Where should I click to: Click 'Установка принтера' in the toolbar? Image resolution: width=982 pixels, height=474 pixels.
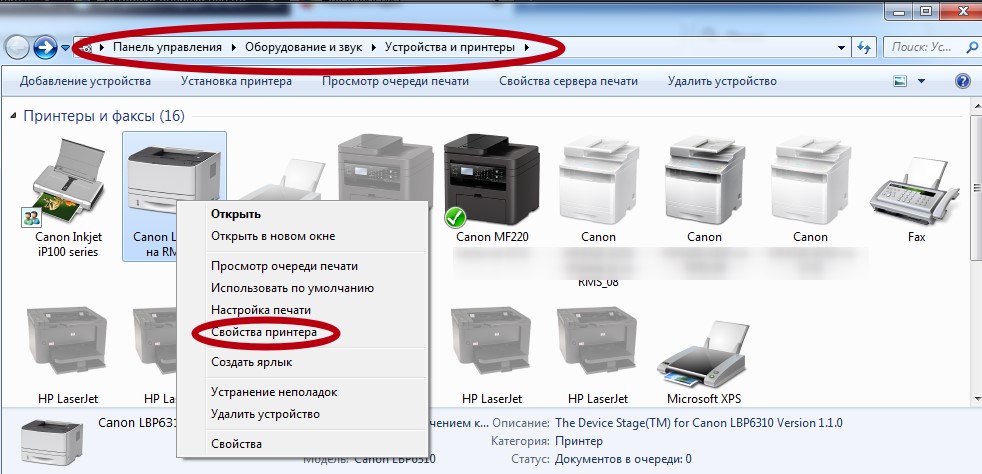236,81
